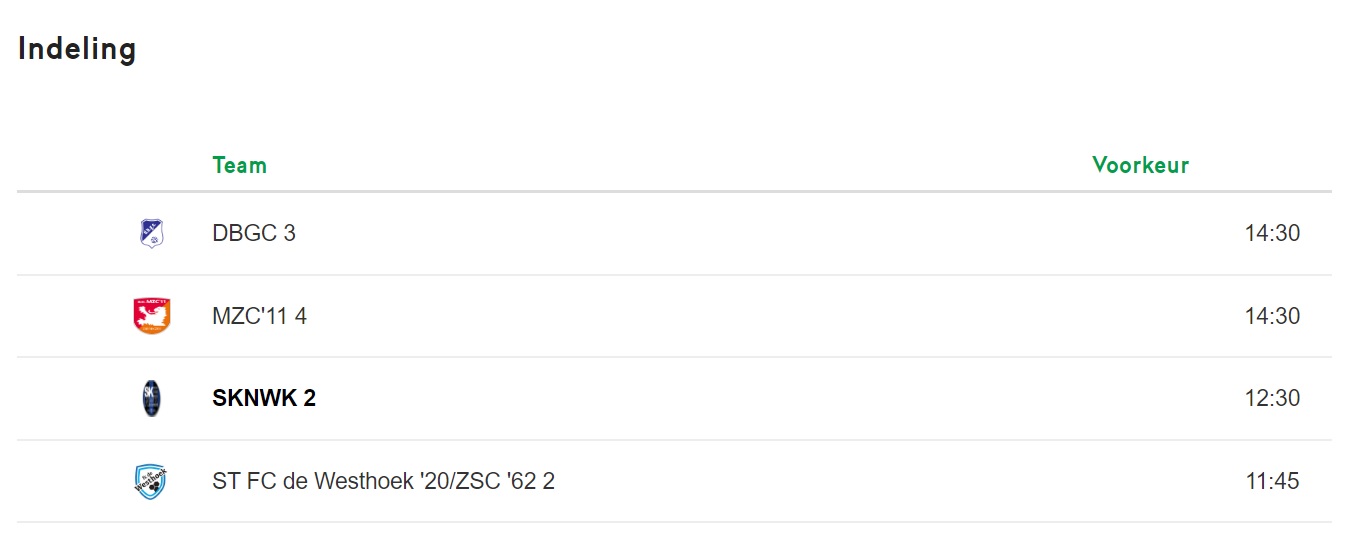1348x541 pixels.
Task: Open ST FC de Westhoek '20/ZSC '62 2
Action: click(384, 481)
